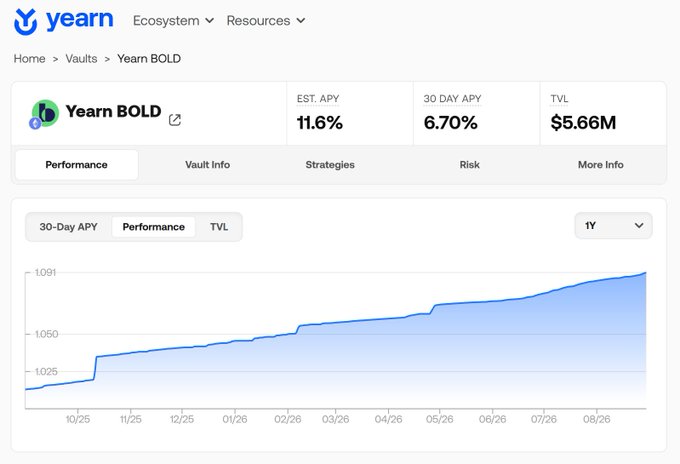This screenshot has height=464, width=680.
Task: Click the 06/26 x-axis label
Action: 492,419
